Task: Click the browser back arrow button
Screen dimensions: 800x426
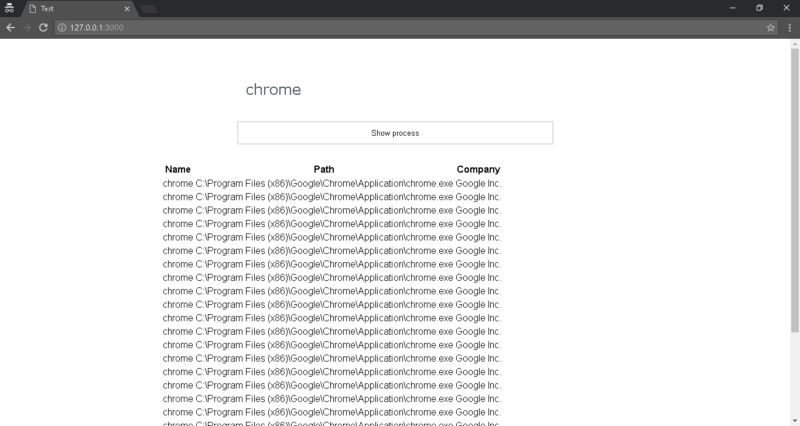Action: (x=10, y=27)
